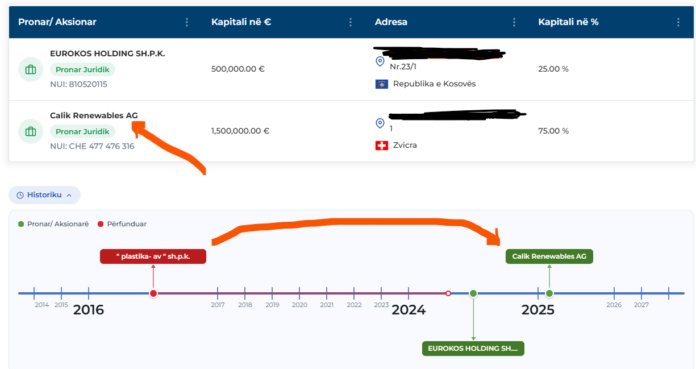The image size is (696, 369).
Task: Toggle the Përfunduar legend item
Action: [x=122, y=224]
